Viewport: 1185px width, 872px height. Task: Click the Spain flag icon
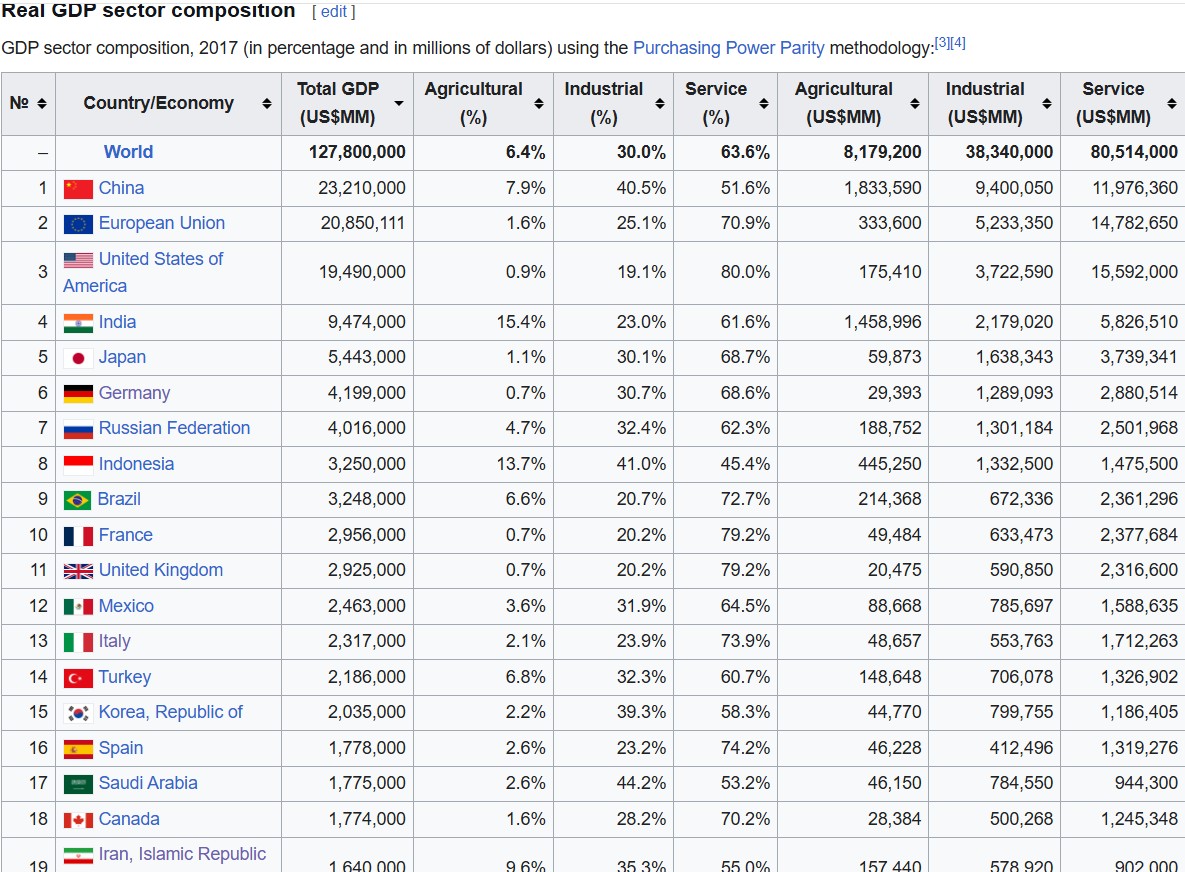point(78,749)
